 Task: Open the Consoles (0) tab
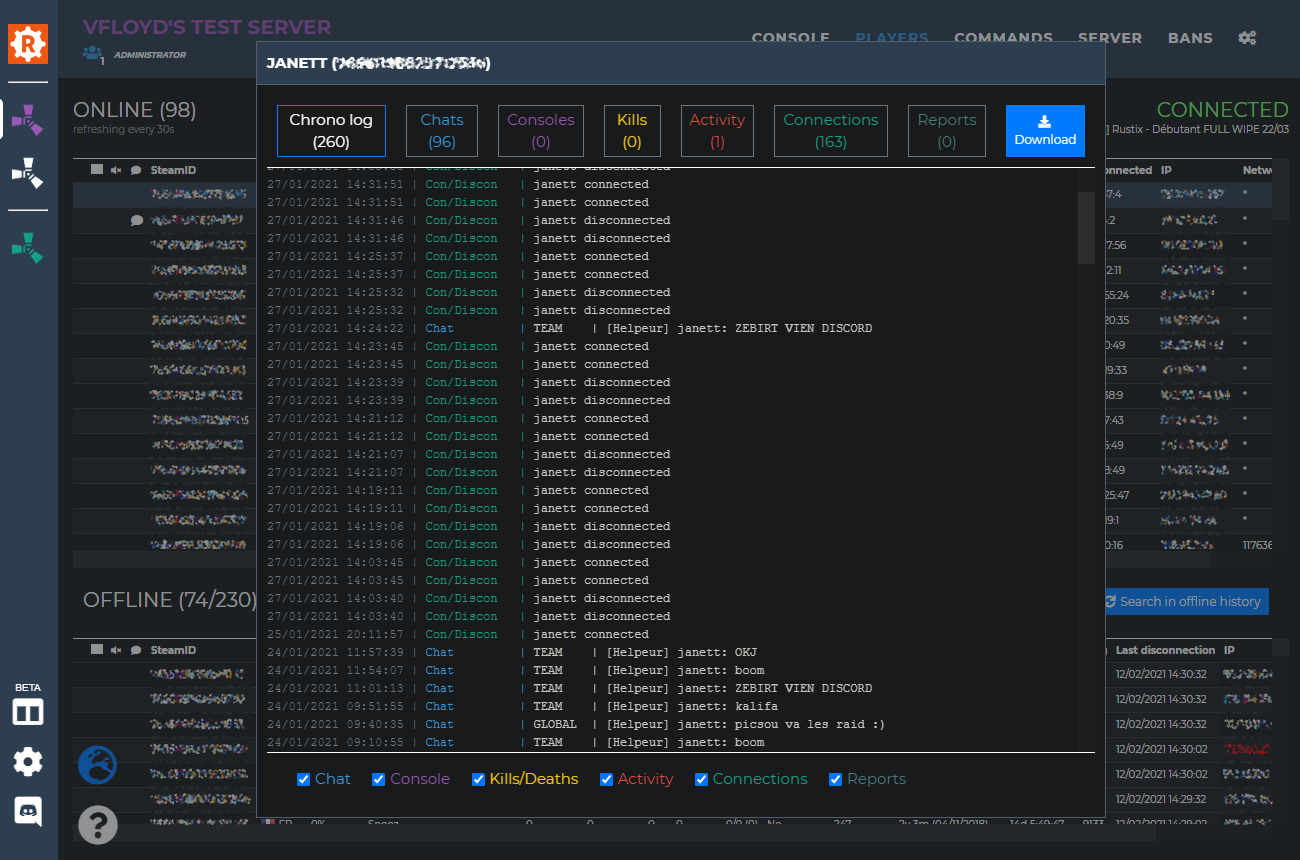pos(541,131)
